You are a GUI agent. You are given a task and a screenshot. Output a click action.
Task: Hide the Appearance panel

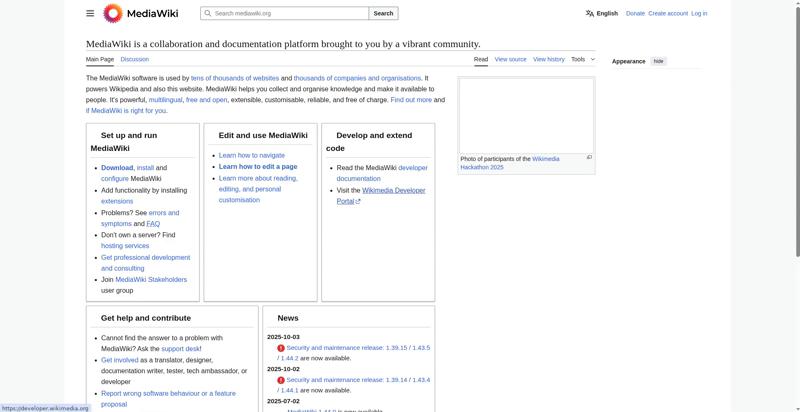coord(658,61)
